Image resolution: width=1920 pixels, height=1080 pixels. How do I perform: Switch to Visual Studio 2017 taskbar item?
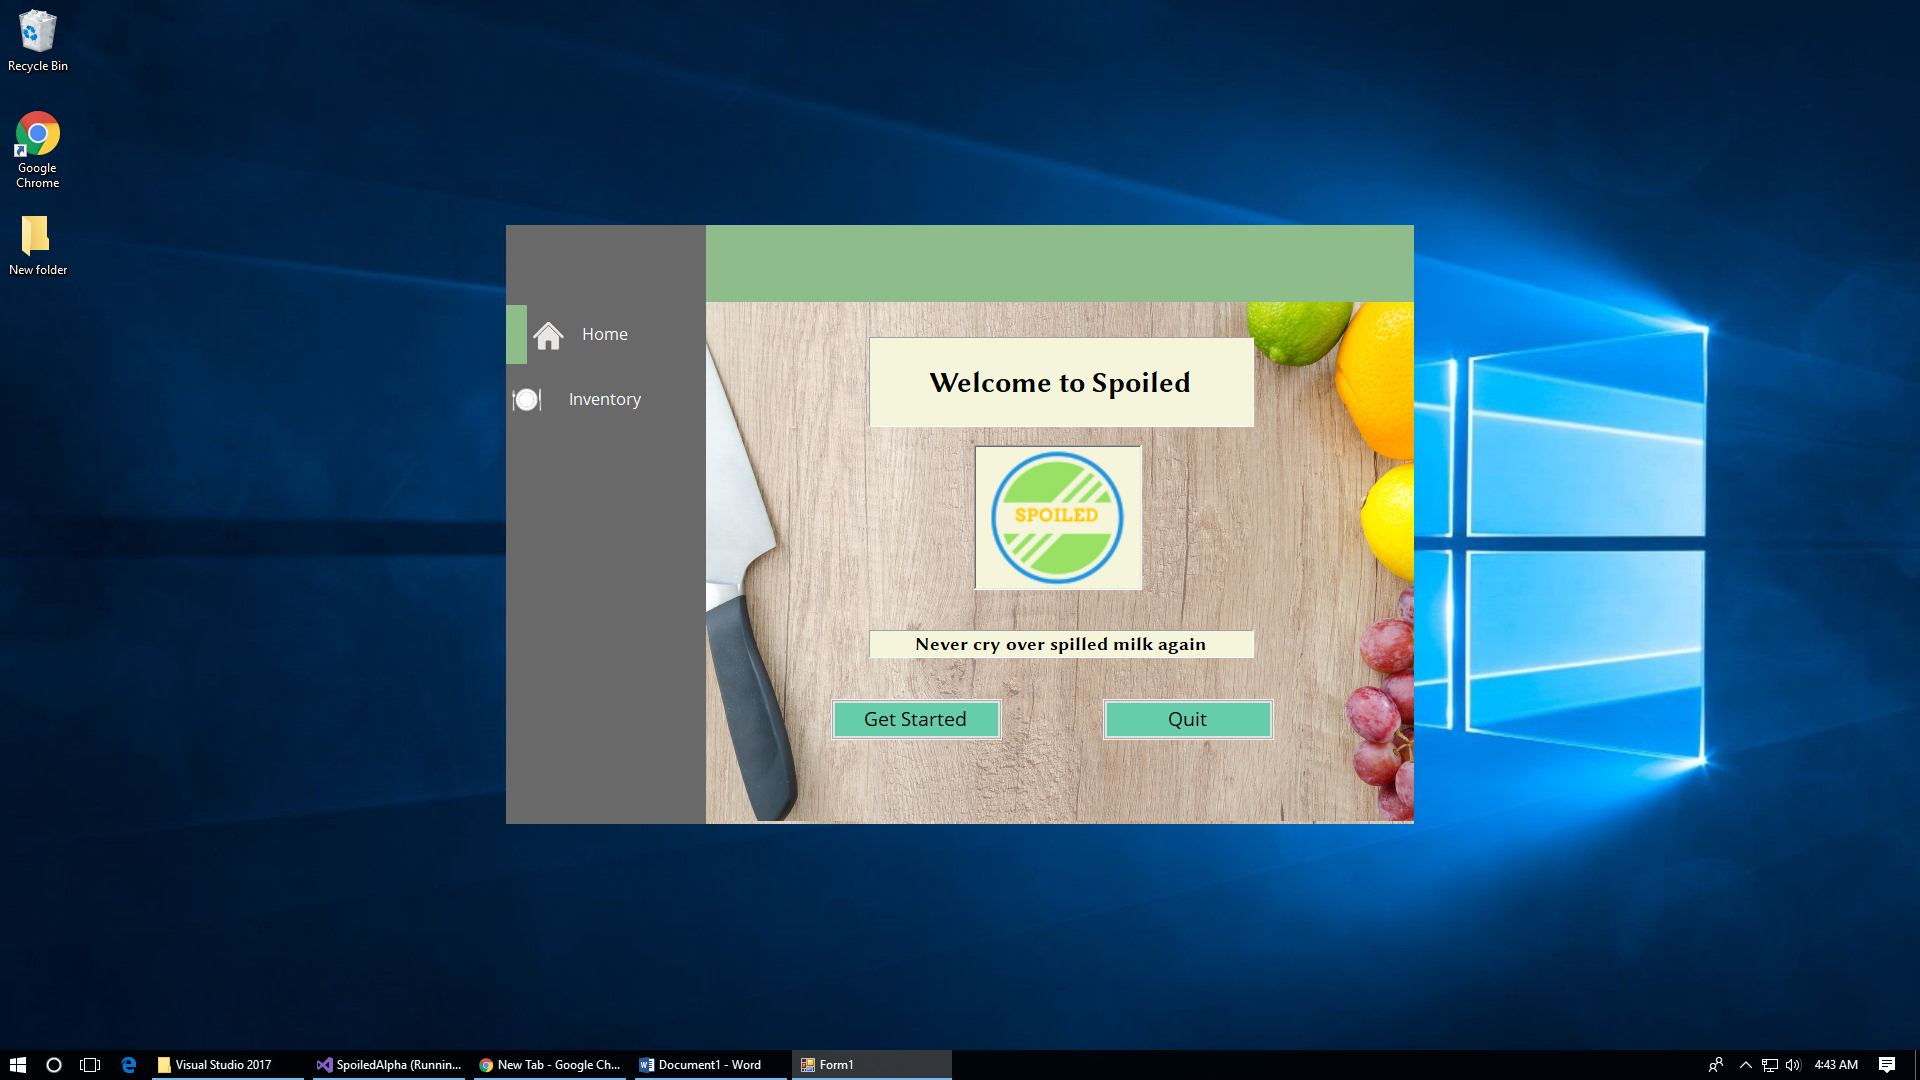tap(226, 1065)
